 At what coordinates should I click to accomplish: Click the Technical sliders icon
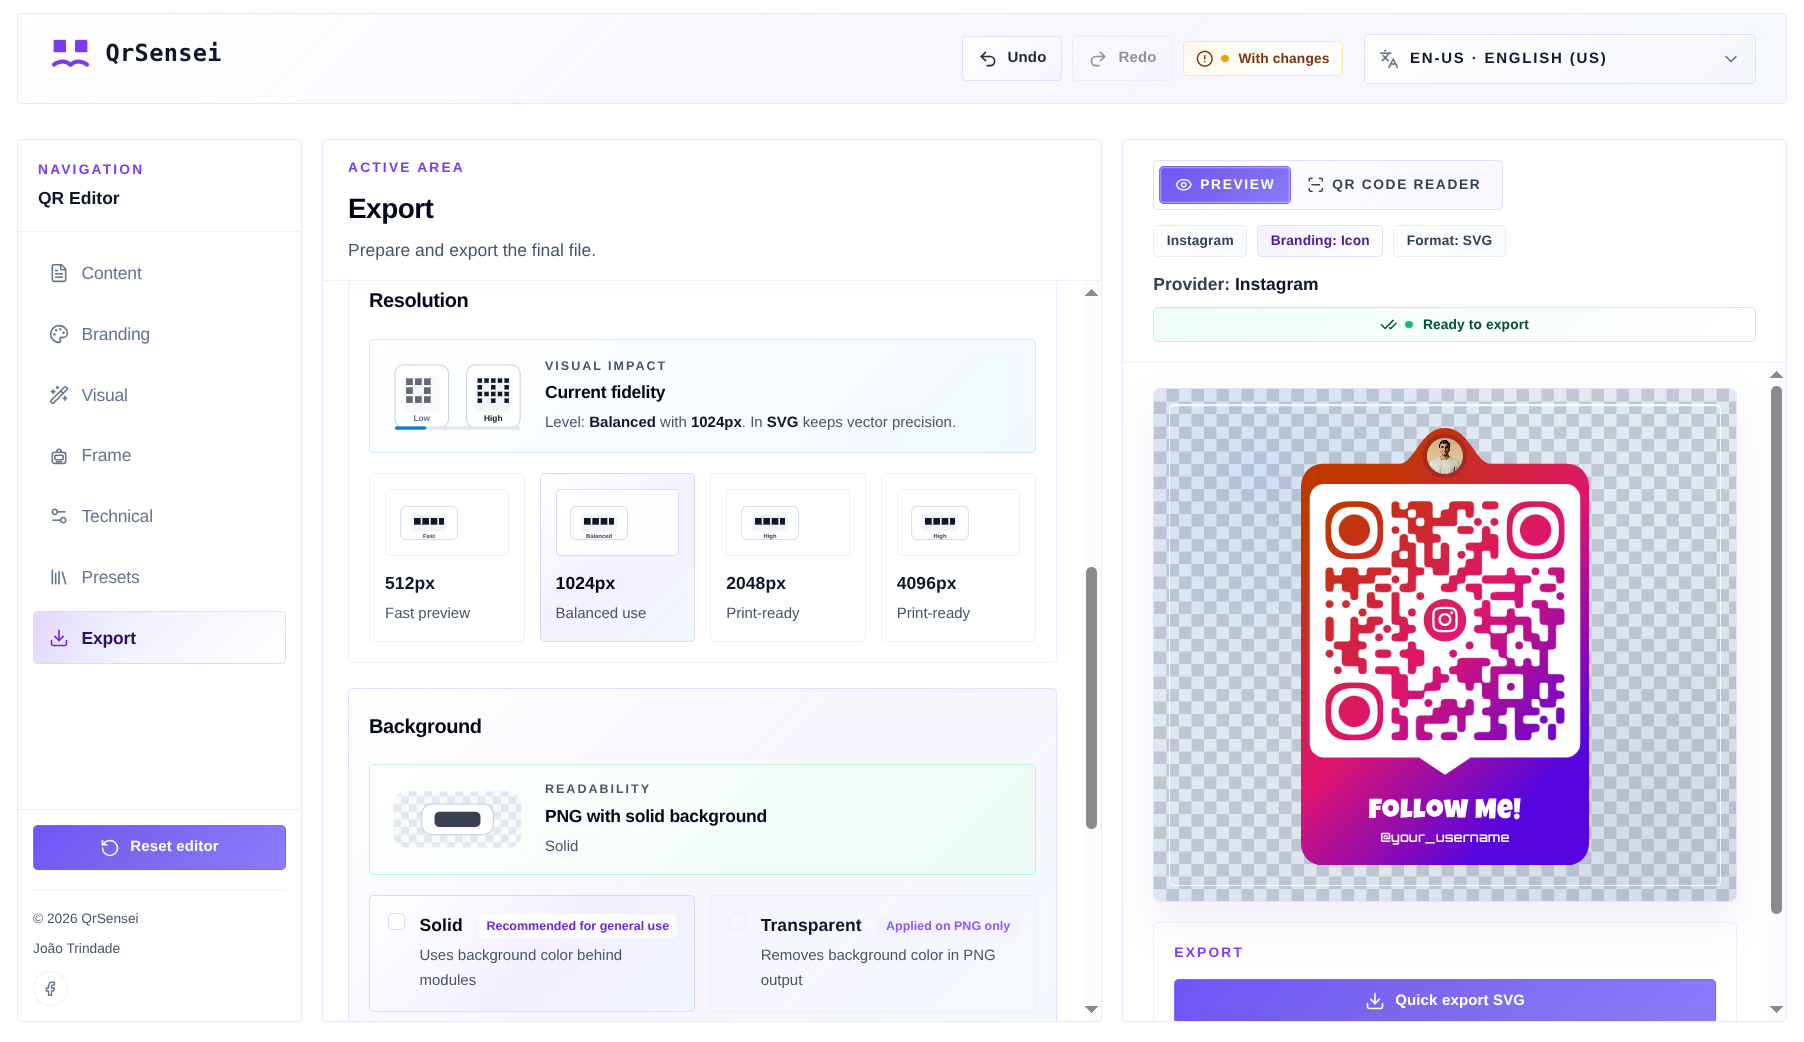pyautogui.click(x=59, y=516)
